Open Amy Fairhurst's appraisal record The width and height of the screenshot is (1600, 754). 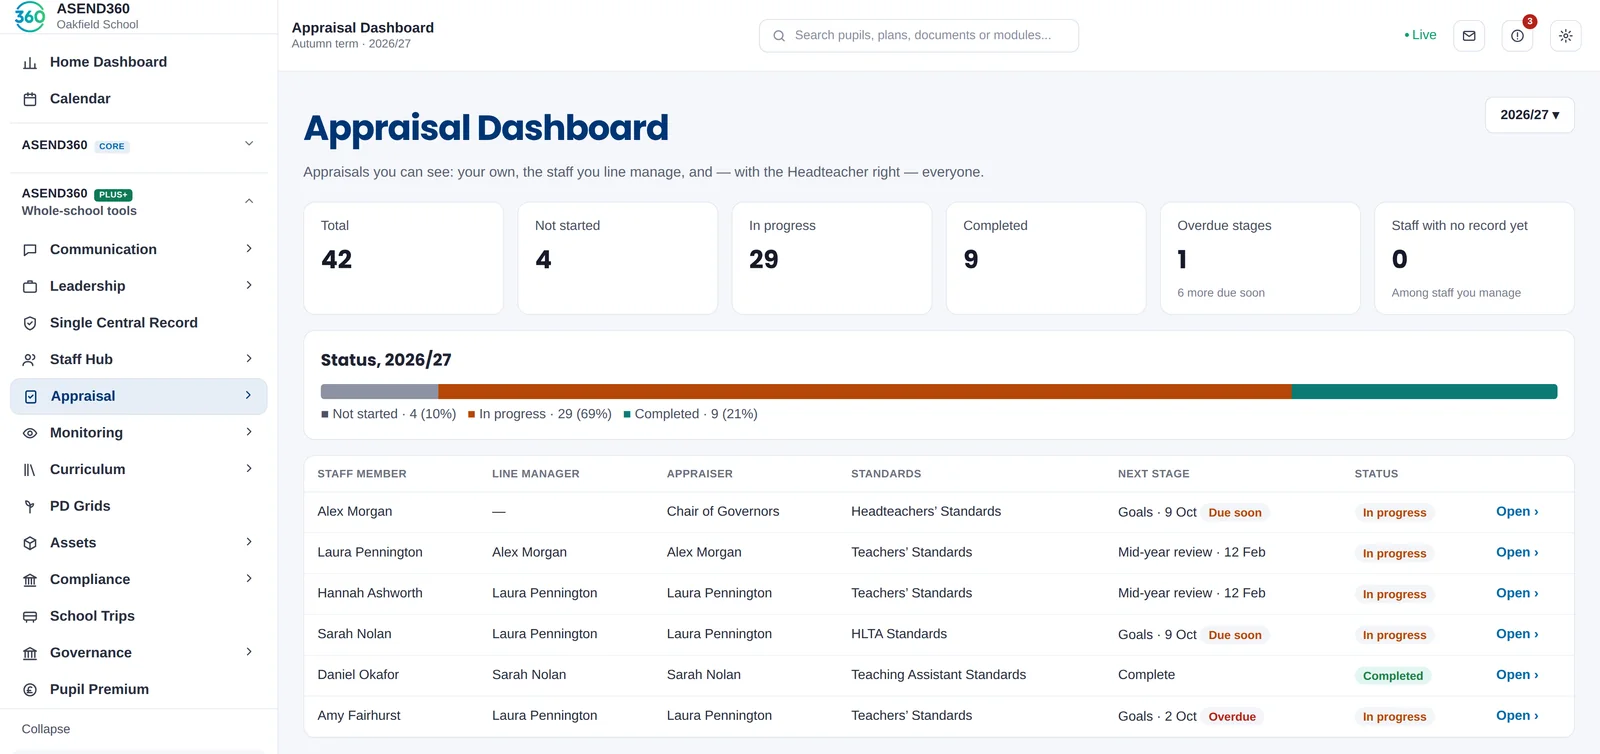click(x=1517, y=716)
